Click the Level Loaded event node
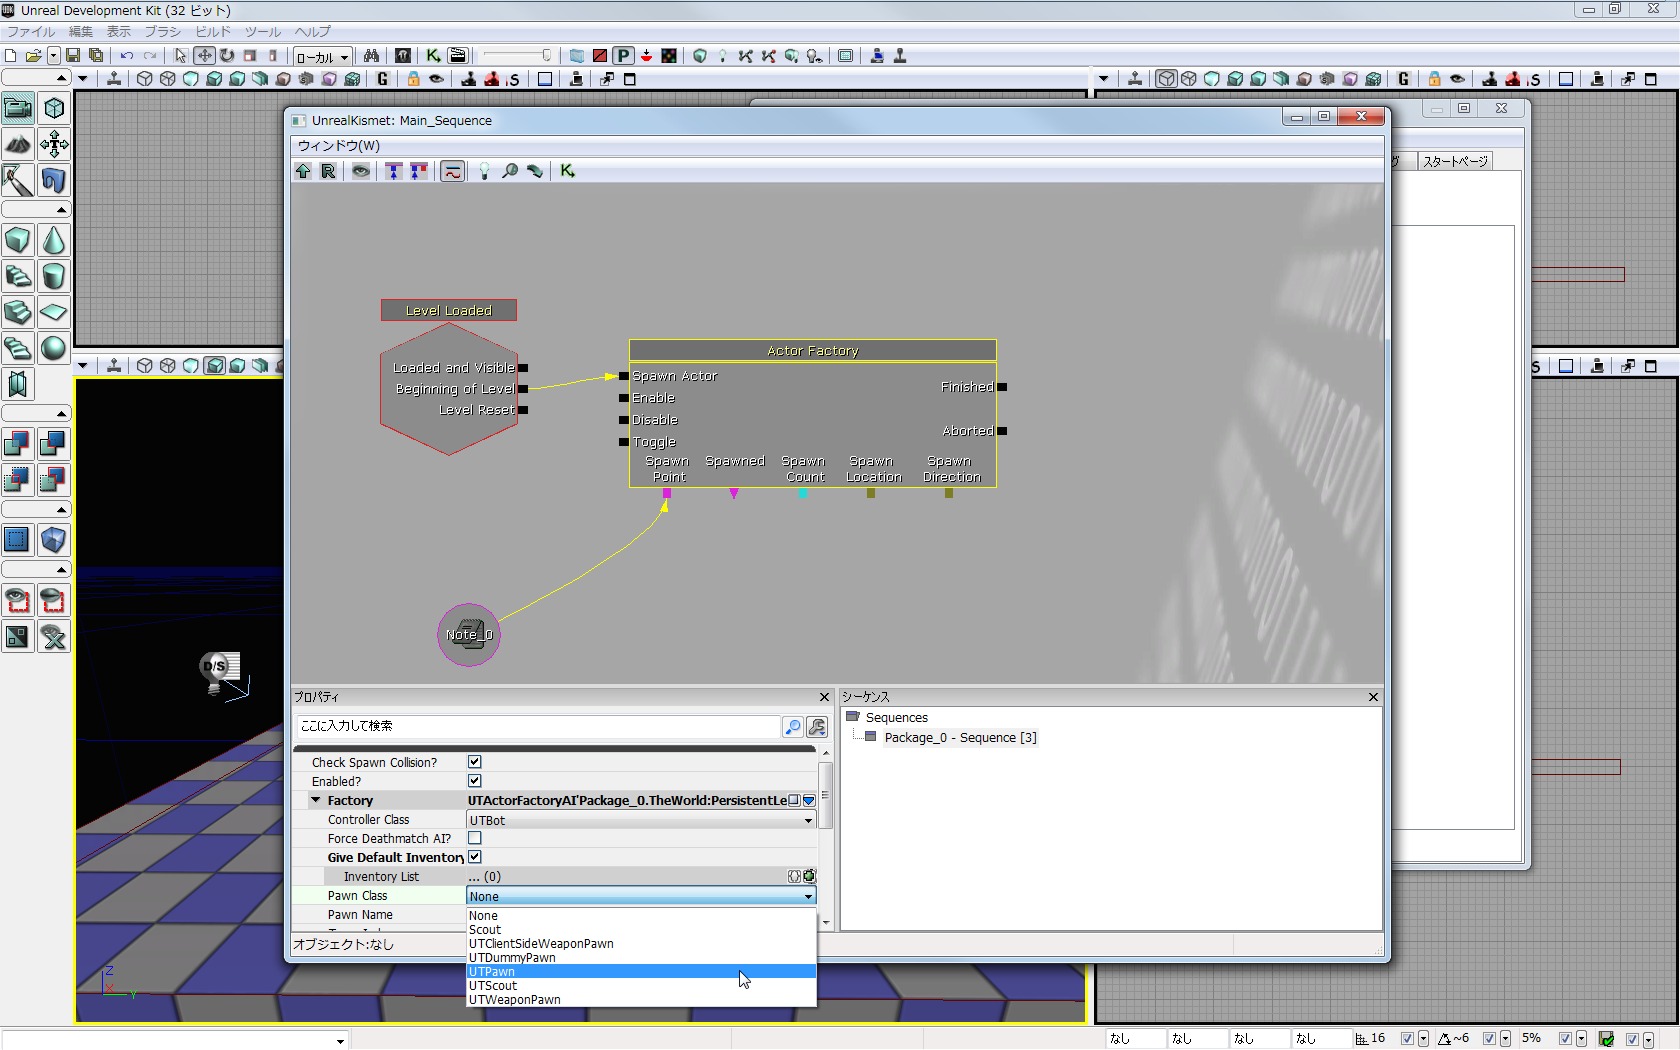 click(449, 311)
